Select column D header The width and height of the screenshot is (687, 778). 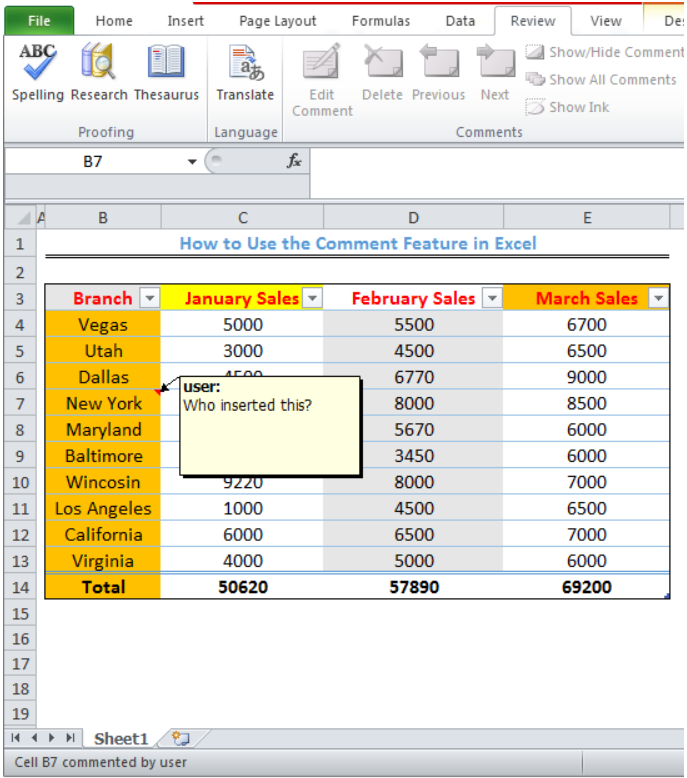pyautogui.click(x=413, y=217)
